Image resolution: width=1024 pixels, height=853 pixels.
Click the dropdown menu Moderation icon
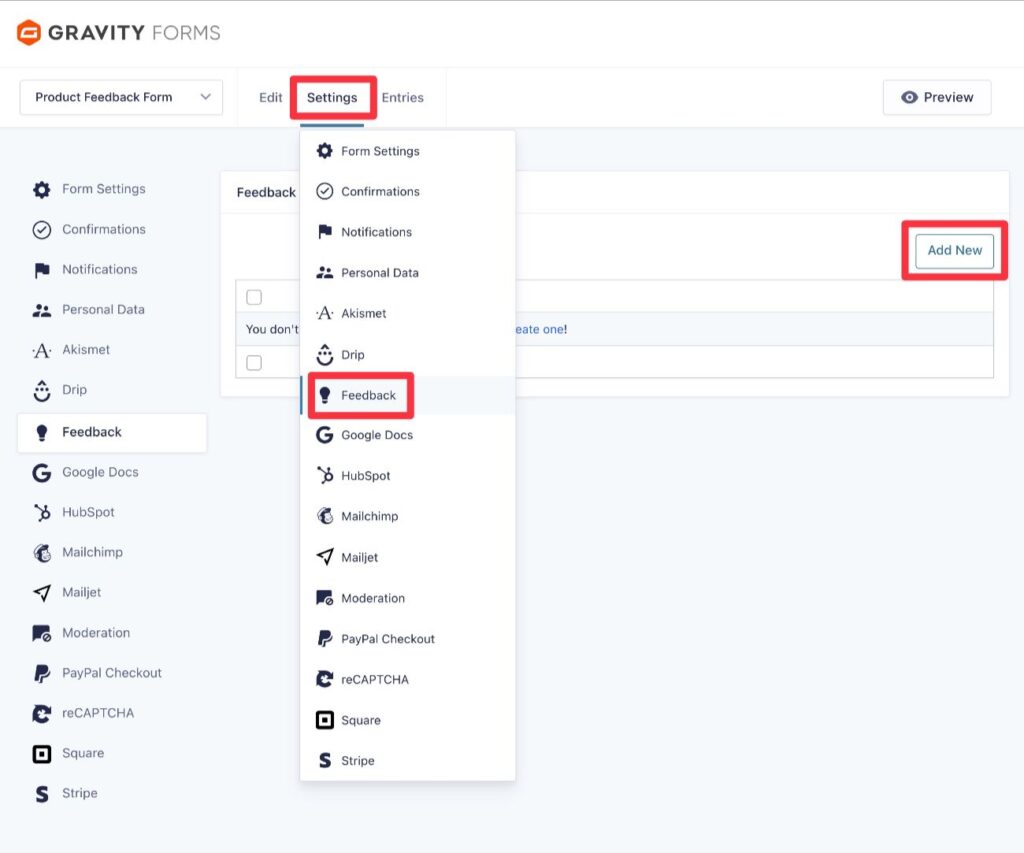[x=325, y=598]
